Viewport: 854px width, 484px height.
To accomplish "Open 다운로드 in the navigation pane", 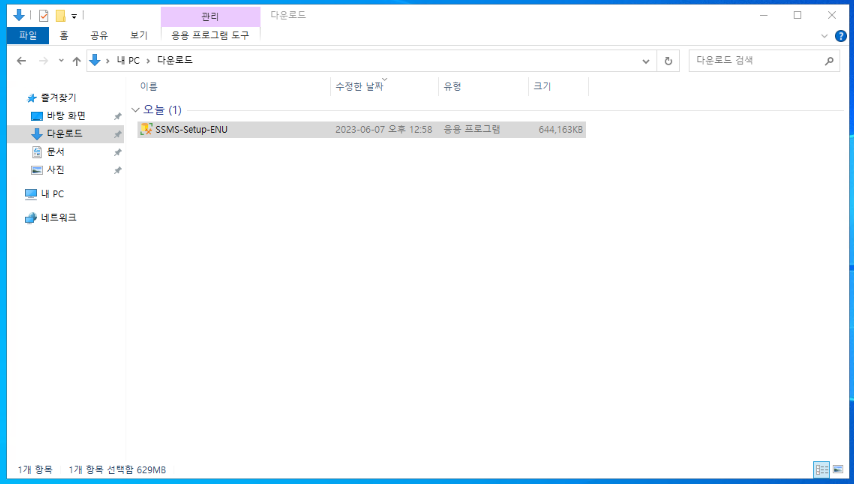I will (64, 134).
